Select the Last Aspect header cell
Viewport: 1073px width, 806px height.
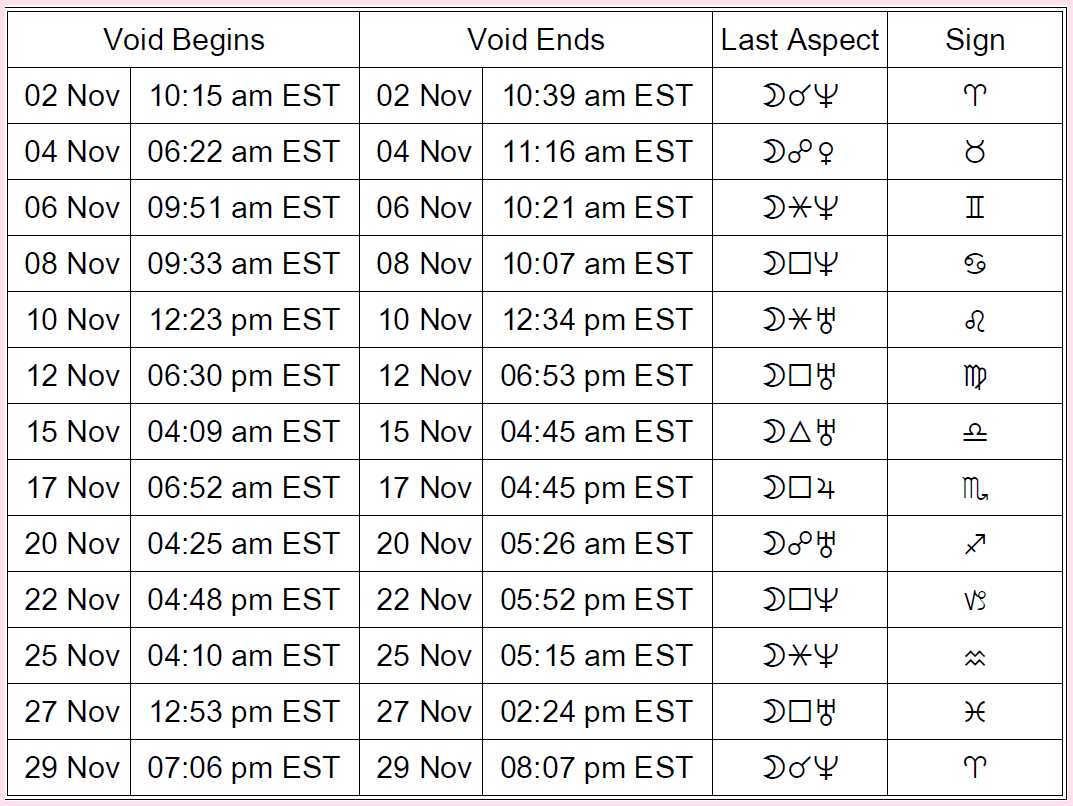point(800,40)
